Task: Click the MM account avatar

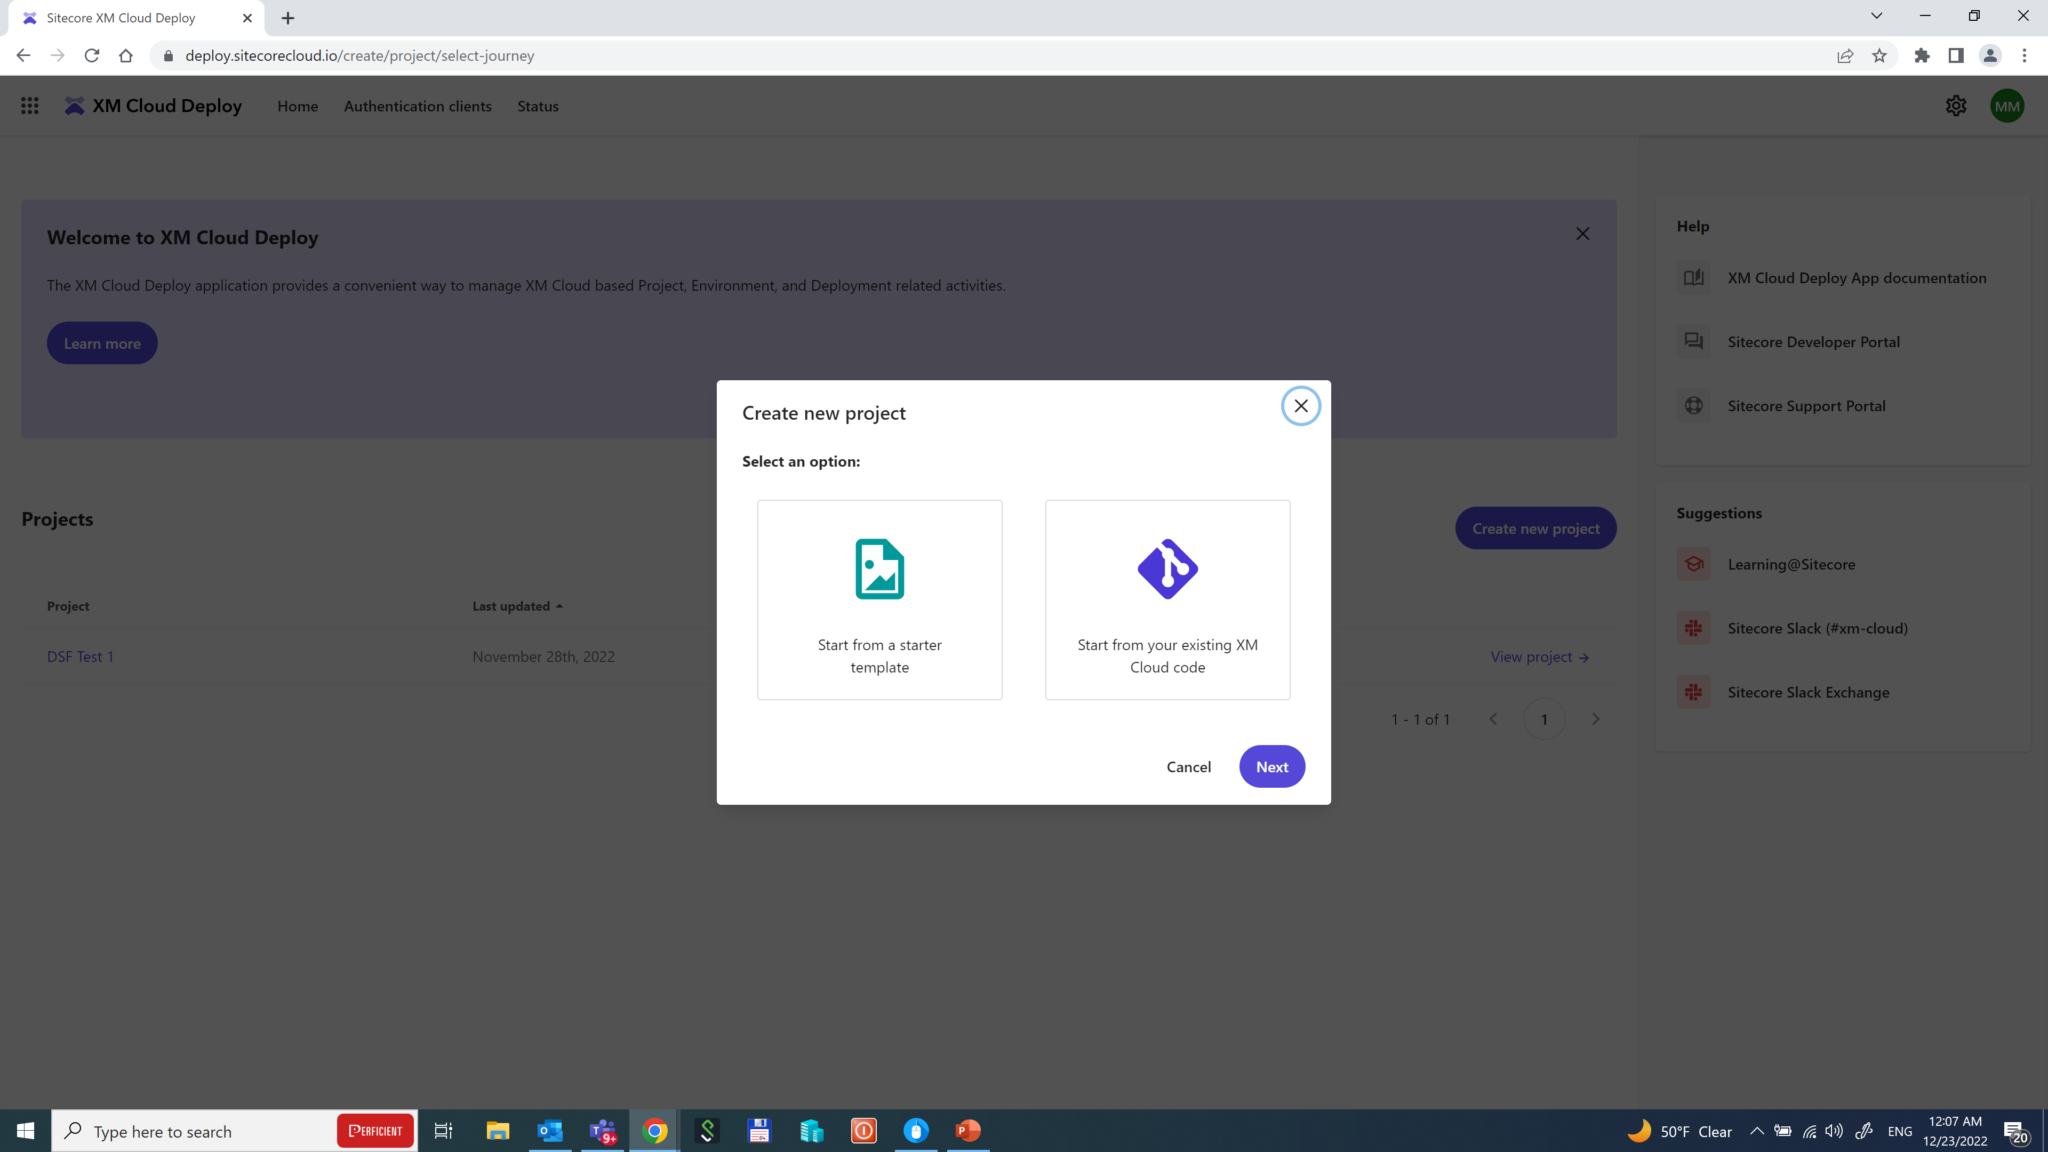Action: coord(2008,105)
